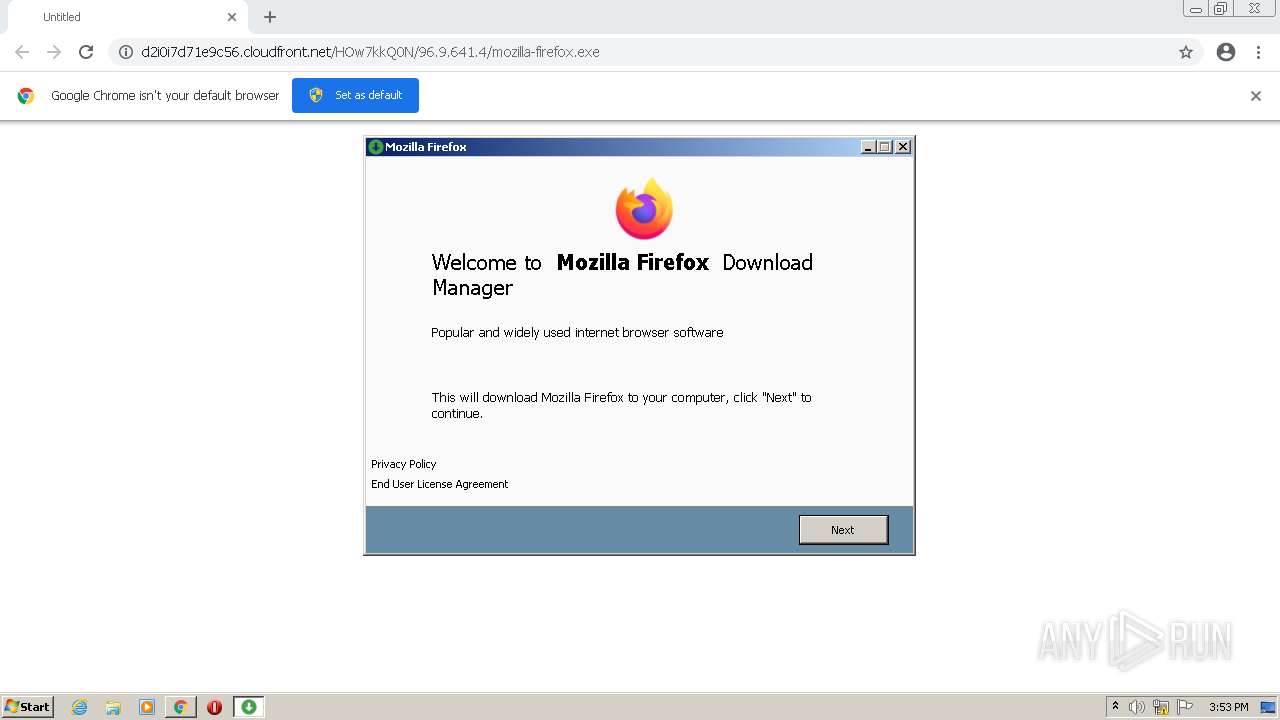
Task: Minimize the Chrome browser window
Action: point(1196,9)
